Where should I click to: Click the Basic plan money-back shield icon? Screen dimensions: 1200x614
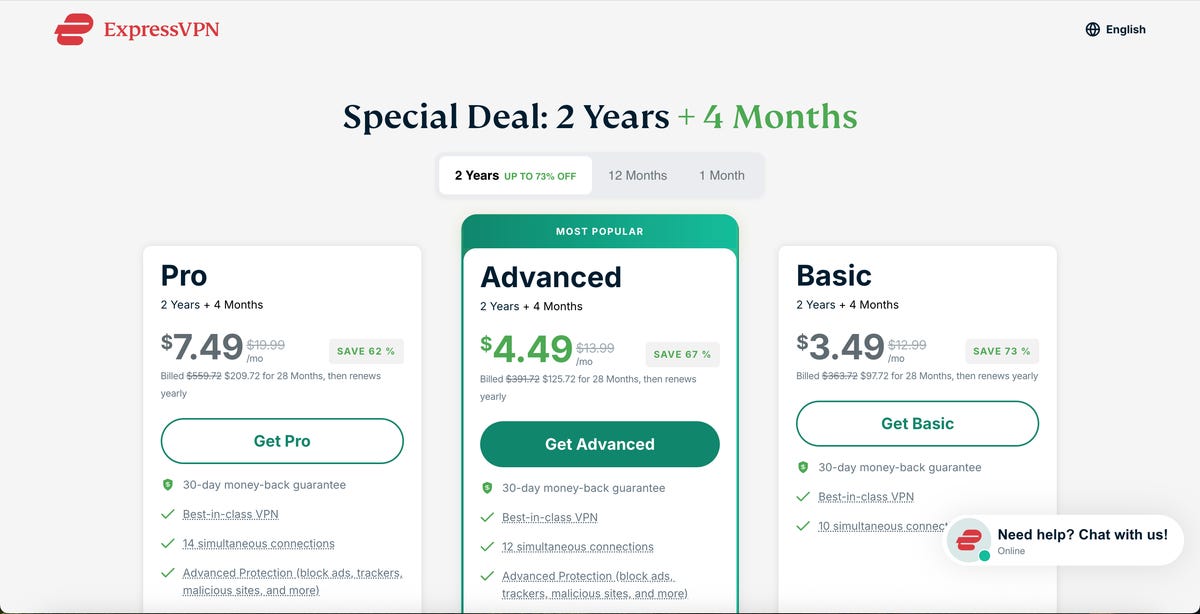(x=803, y=467)
